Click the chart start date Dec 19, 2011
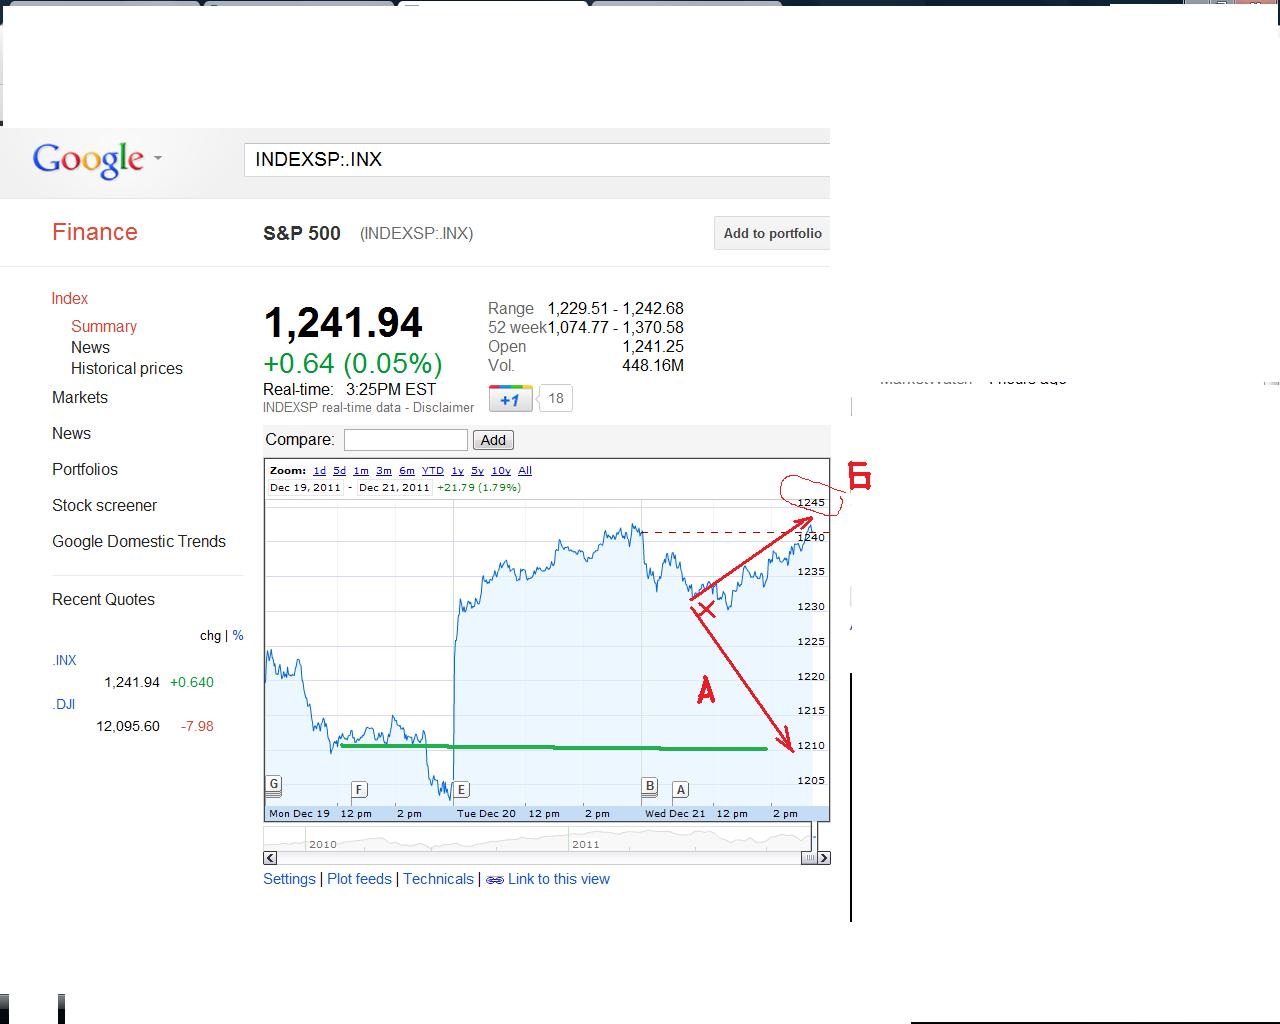Viewport: 1280px width, 1024px height. click(x=305, y=488)
